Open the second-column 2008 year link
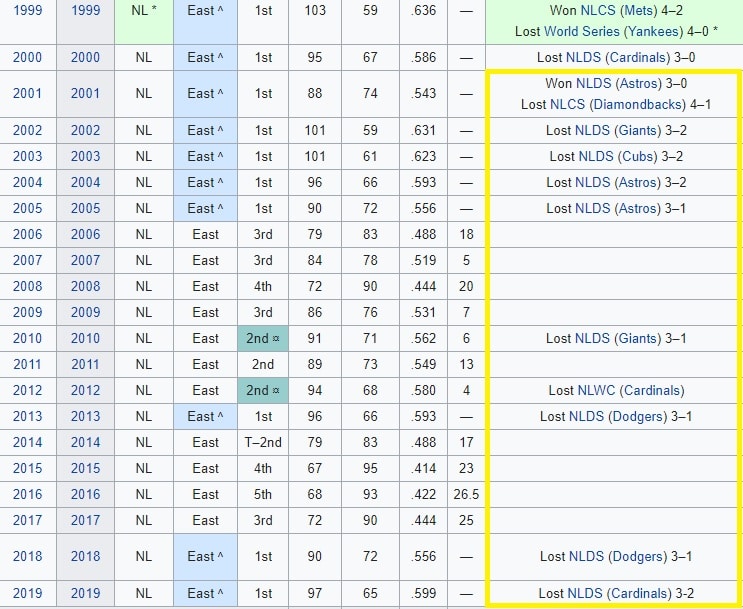The image size is (743, 609). pos(85,286)
